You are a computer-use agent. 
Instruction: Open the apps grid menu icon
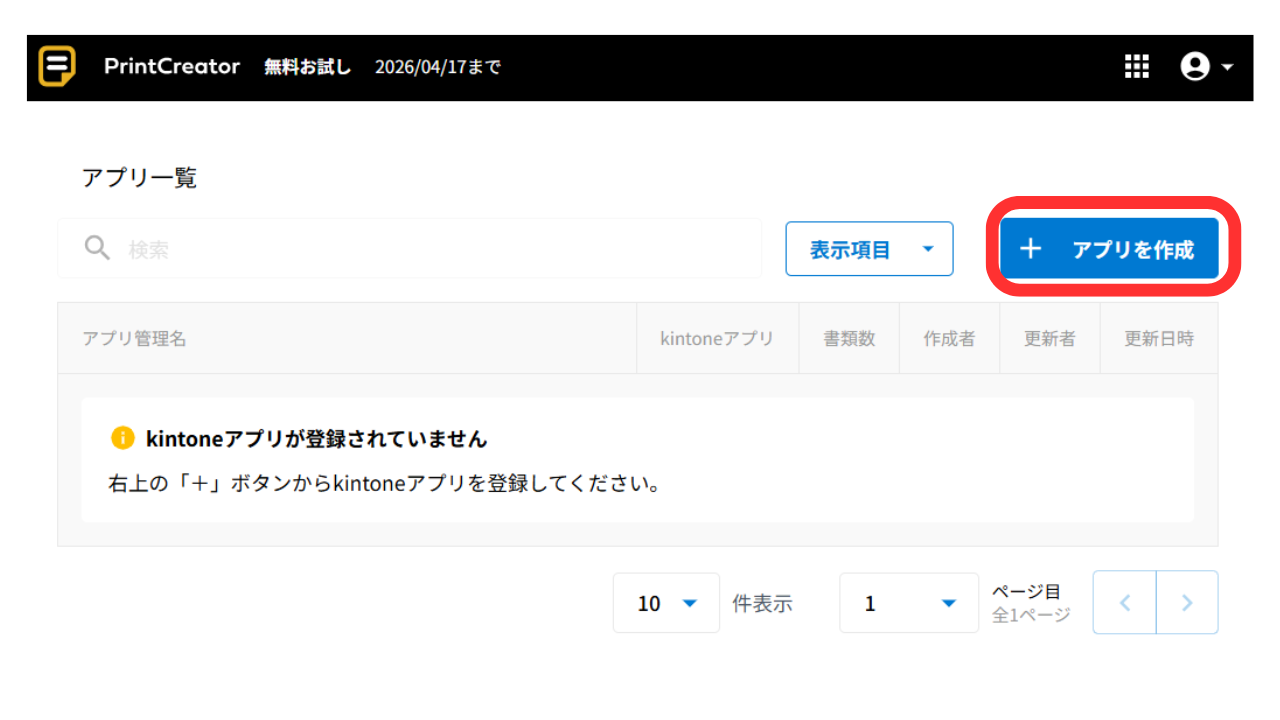click(x=1136, y=67)
